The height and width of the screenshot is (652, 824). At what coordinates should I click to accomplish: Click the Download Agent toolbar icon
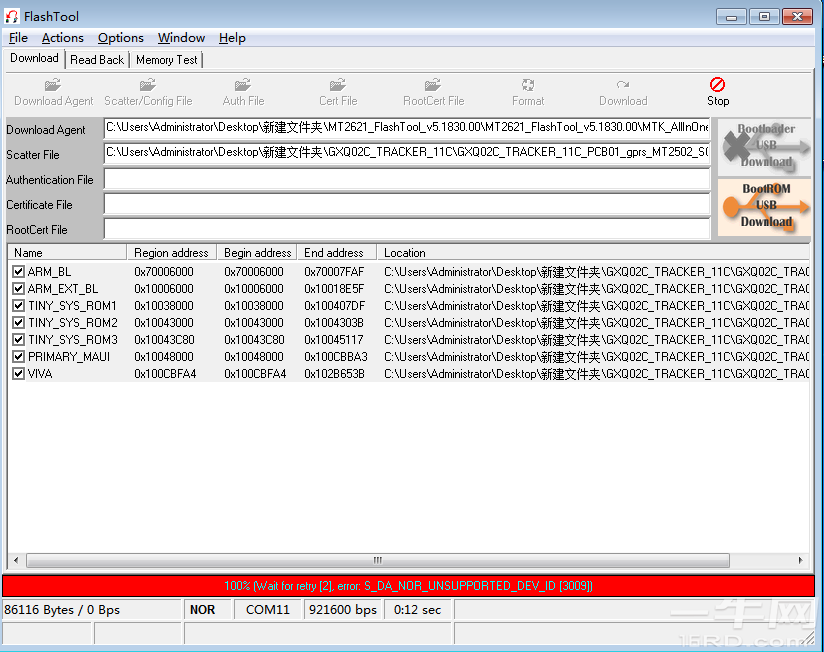[x=53, y=86]
